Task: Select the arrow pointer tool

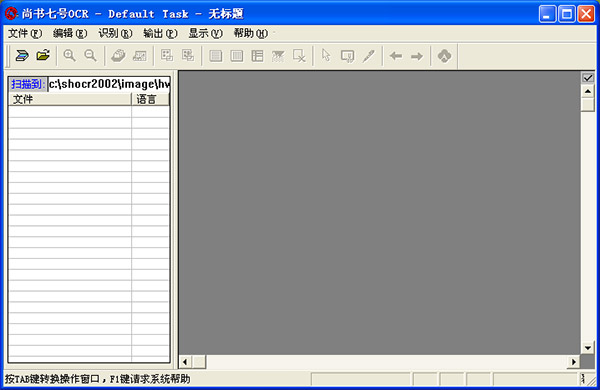Action: coord(326,56)
